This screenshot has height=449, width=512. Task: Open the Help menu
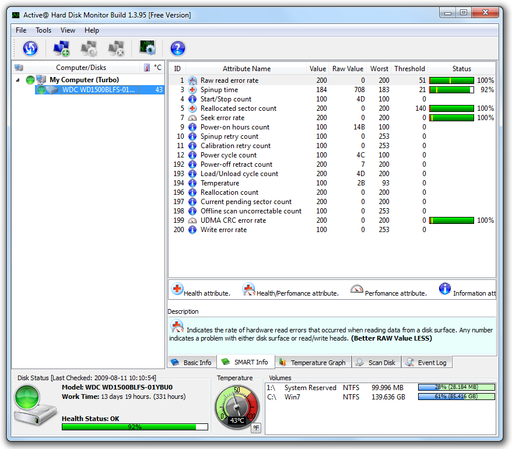tap(92, 30)
